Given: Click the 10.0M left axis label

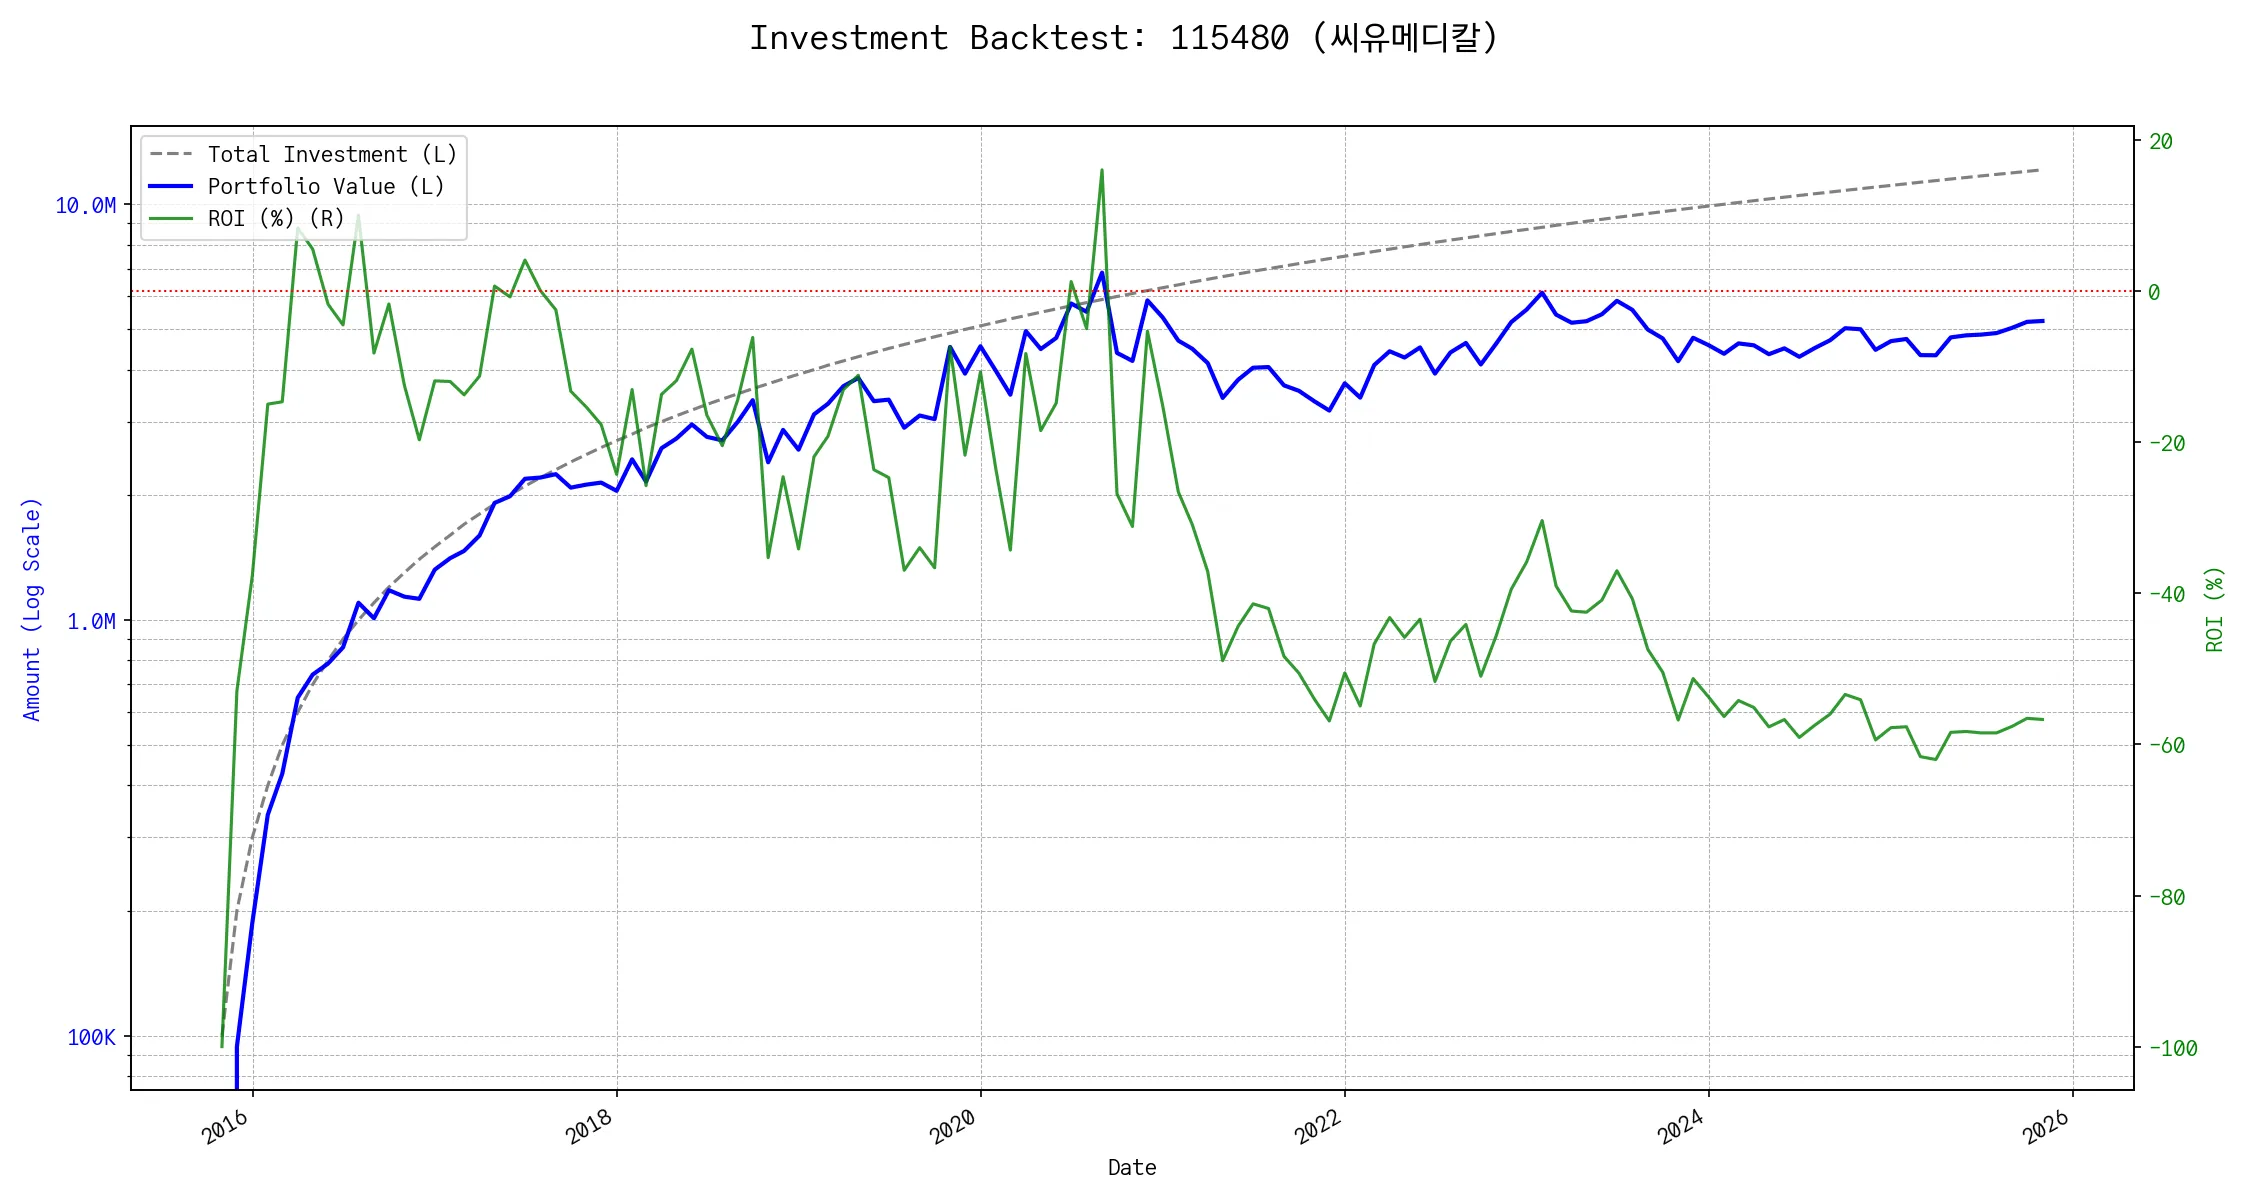Looking at the screenshot, I should 86,206.
